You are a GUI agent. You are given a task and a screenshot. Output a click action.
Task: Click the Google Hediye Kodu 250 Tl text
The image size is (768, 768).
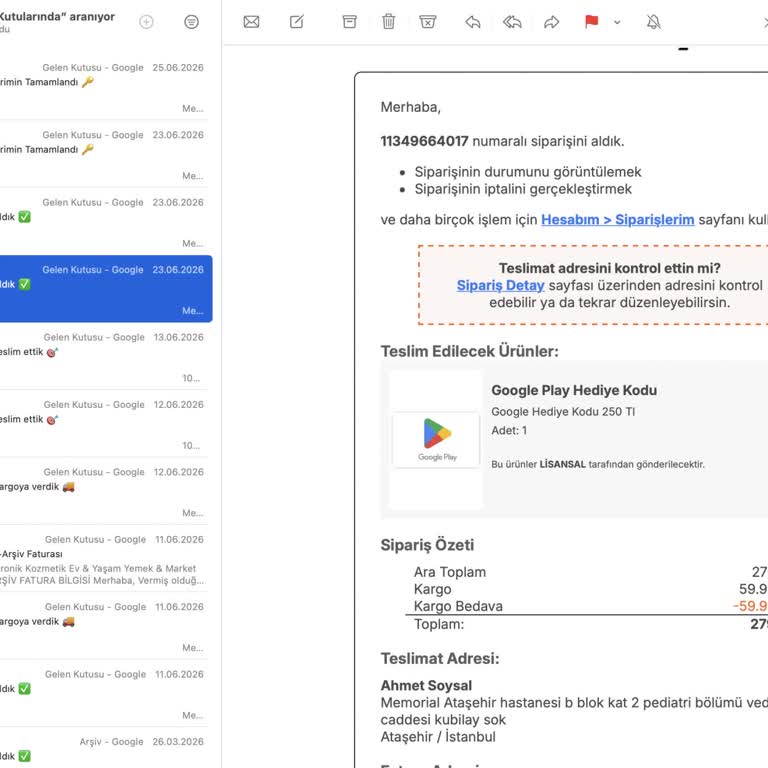click(x=563, y=412)
